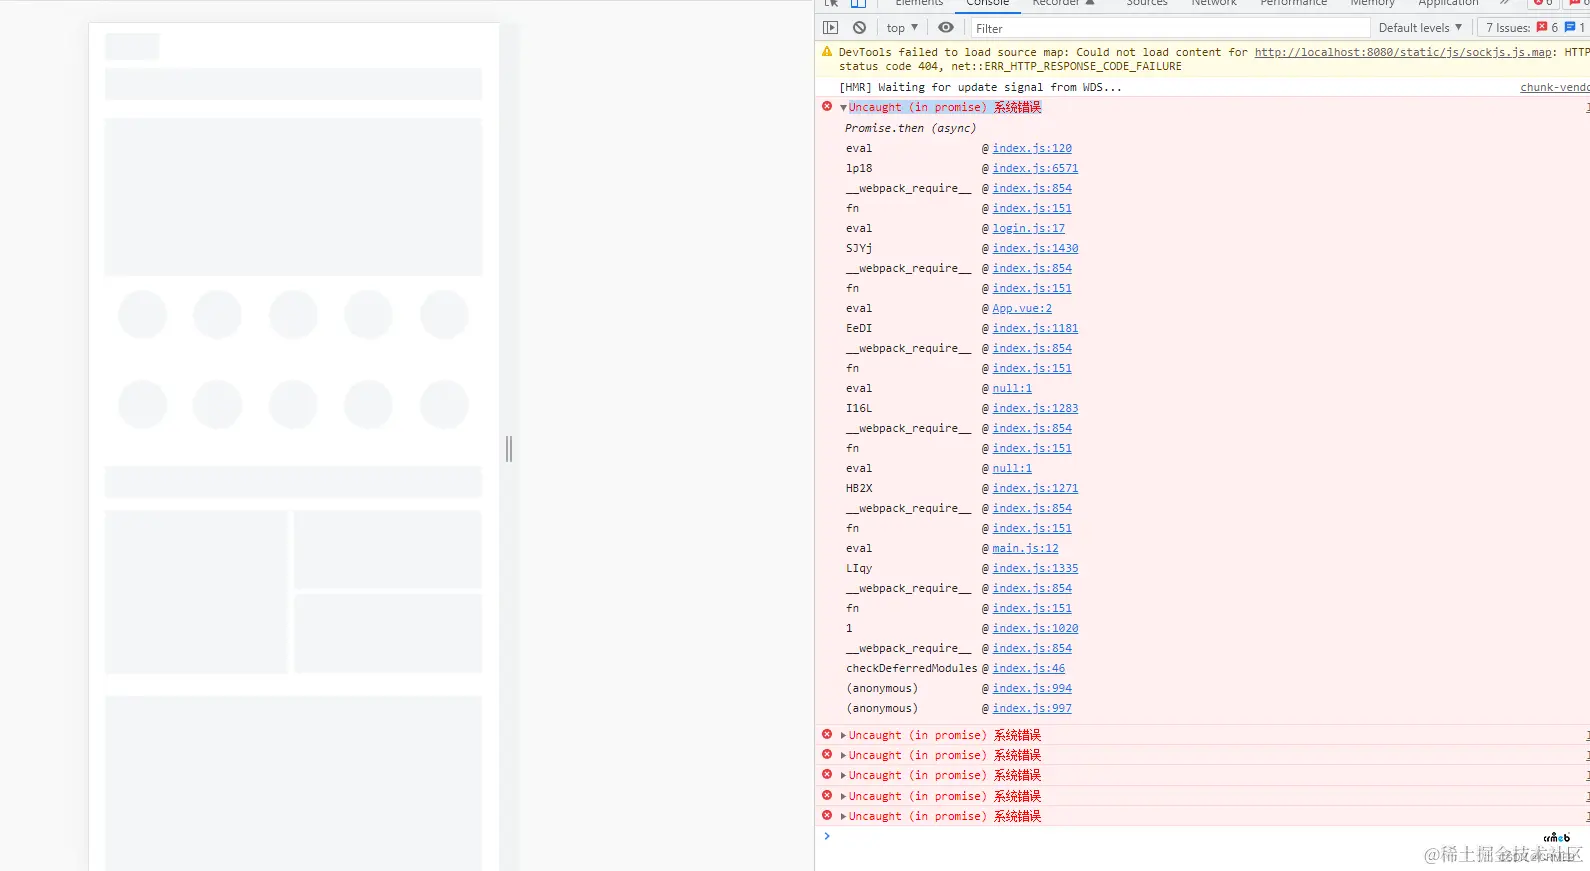The height and width of the screenshot is (871, 1590).
Task: Open the index.js:994 source link
Action: click(x=1032, y=688)
